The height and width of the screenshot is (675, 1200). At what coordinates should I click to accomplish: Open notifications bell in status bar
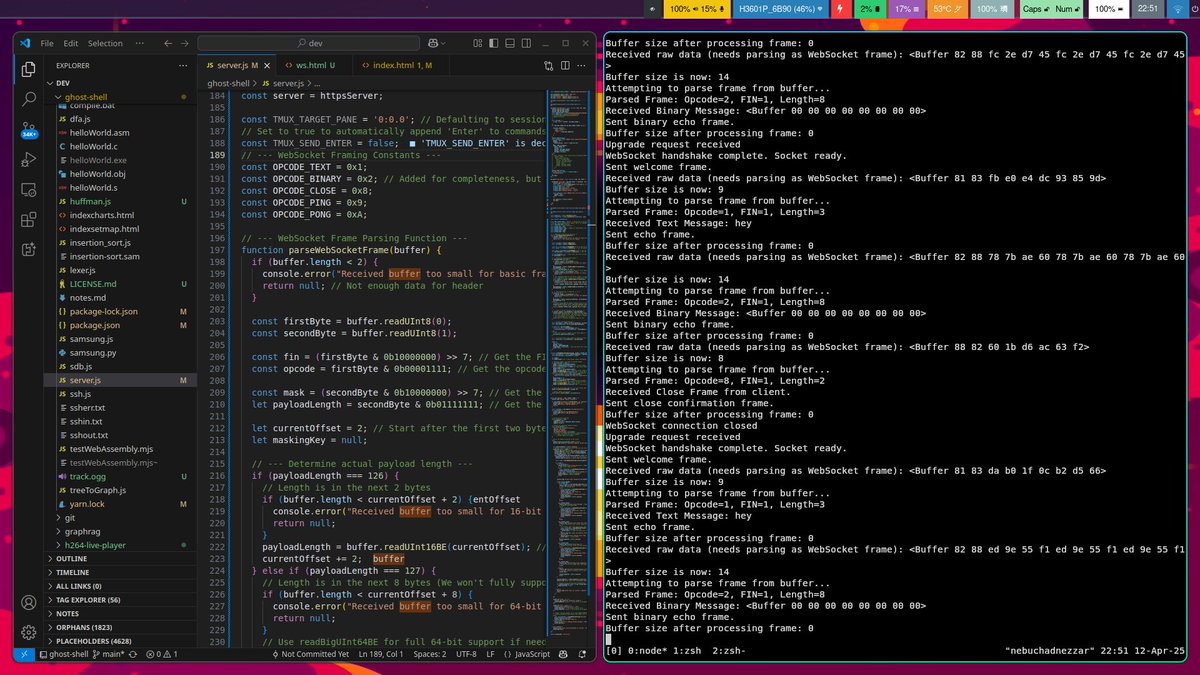click(x=582, y=654)
